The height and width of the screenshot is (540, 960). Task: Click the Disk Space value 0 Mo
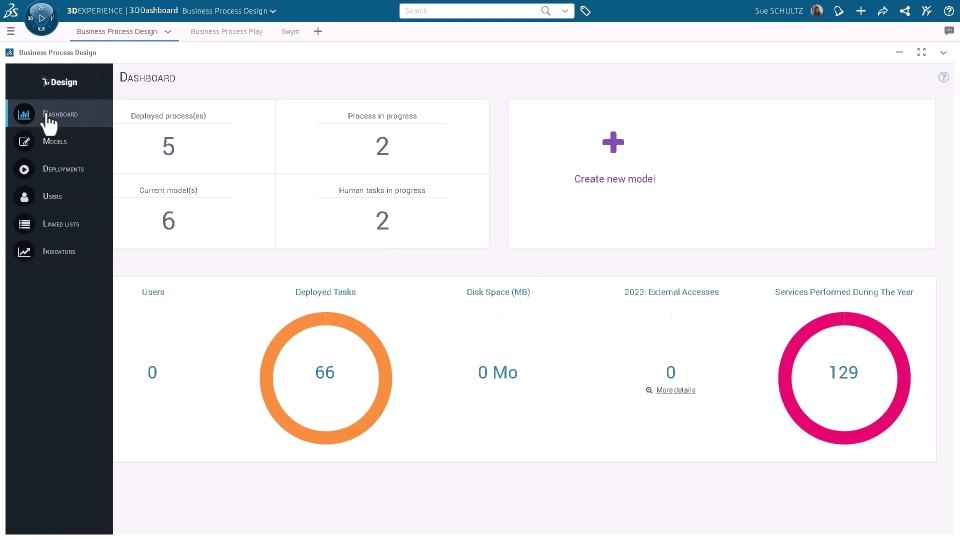coord(498,372)
